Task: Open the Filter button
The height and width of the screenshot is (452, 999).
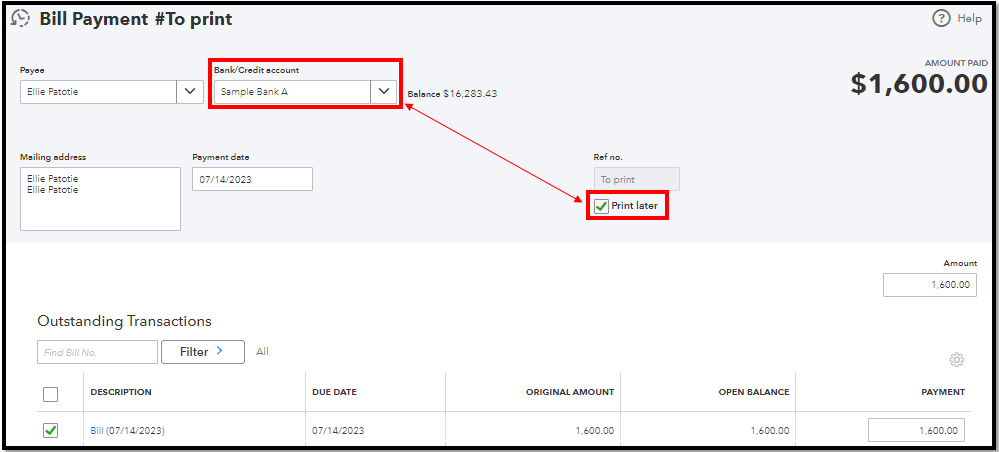Action: point(203,351)
